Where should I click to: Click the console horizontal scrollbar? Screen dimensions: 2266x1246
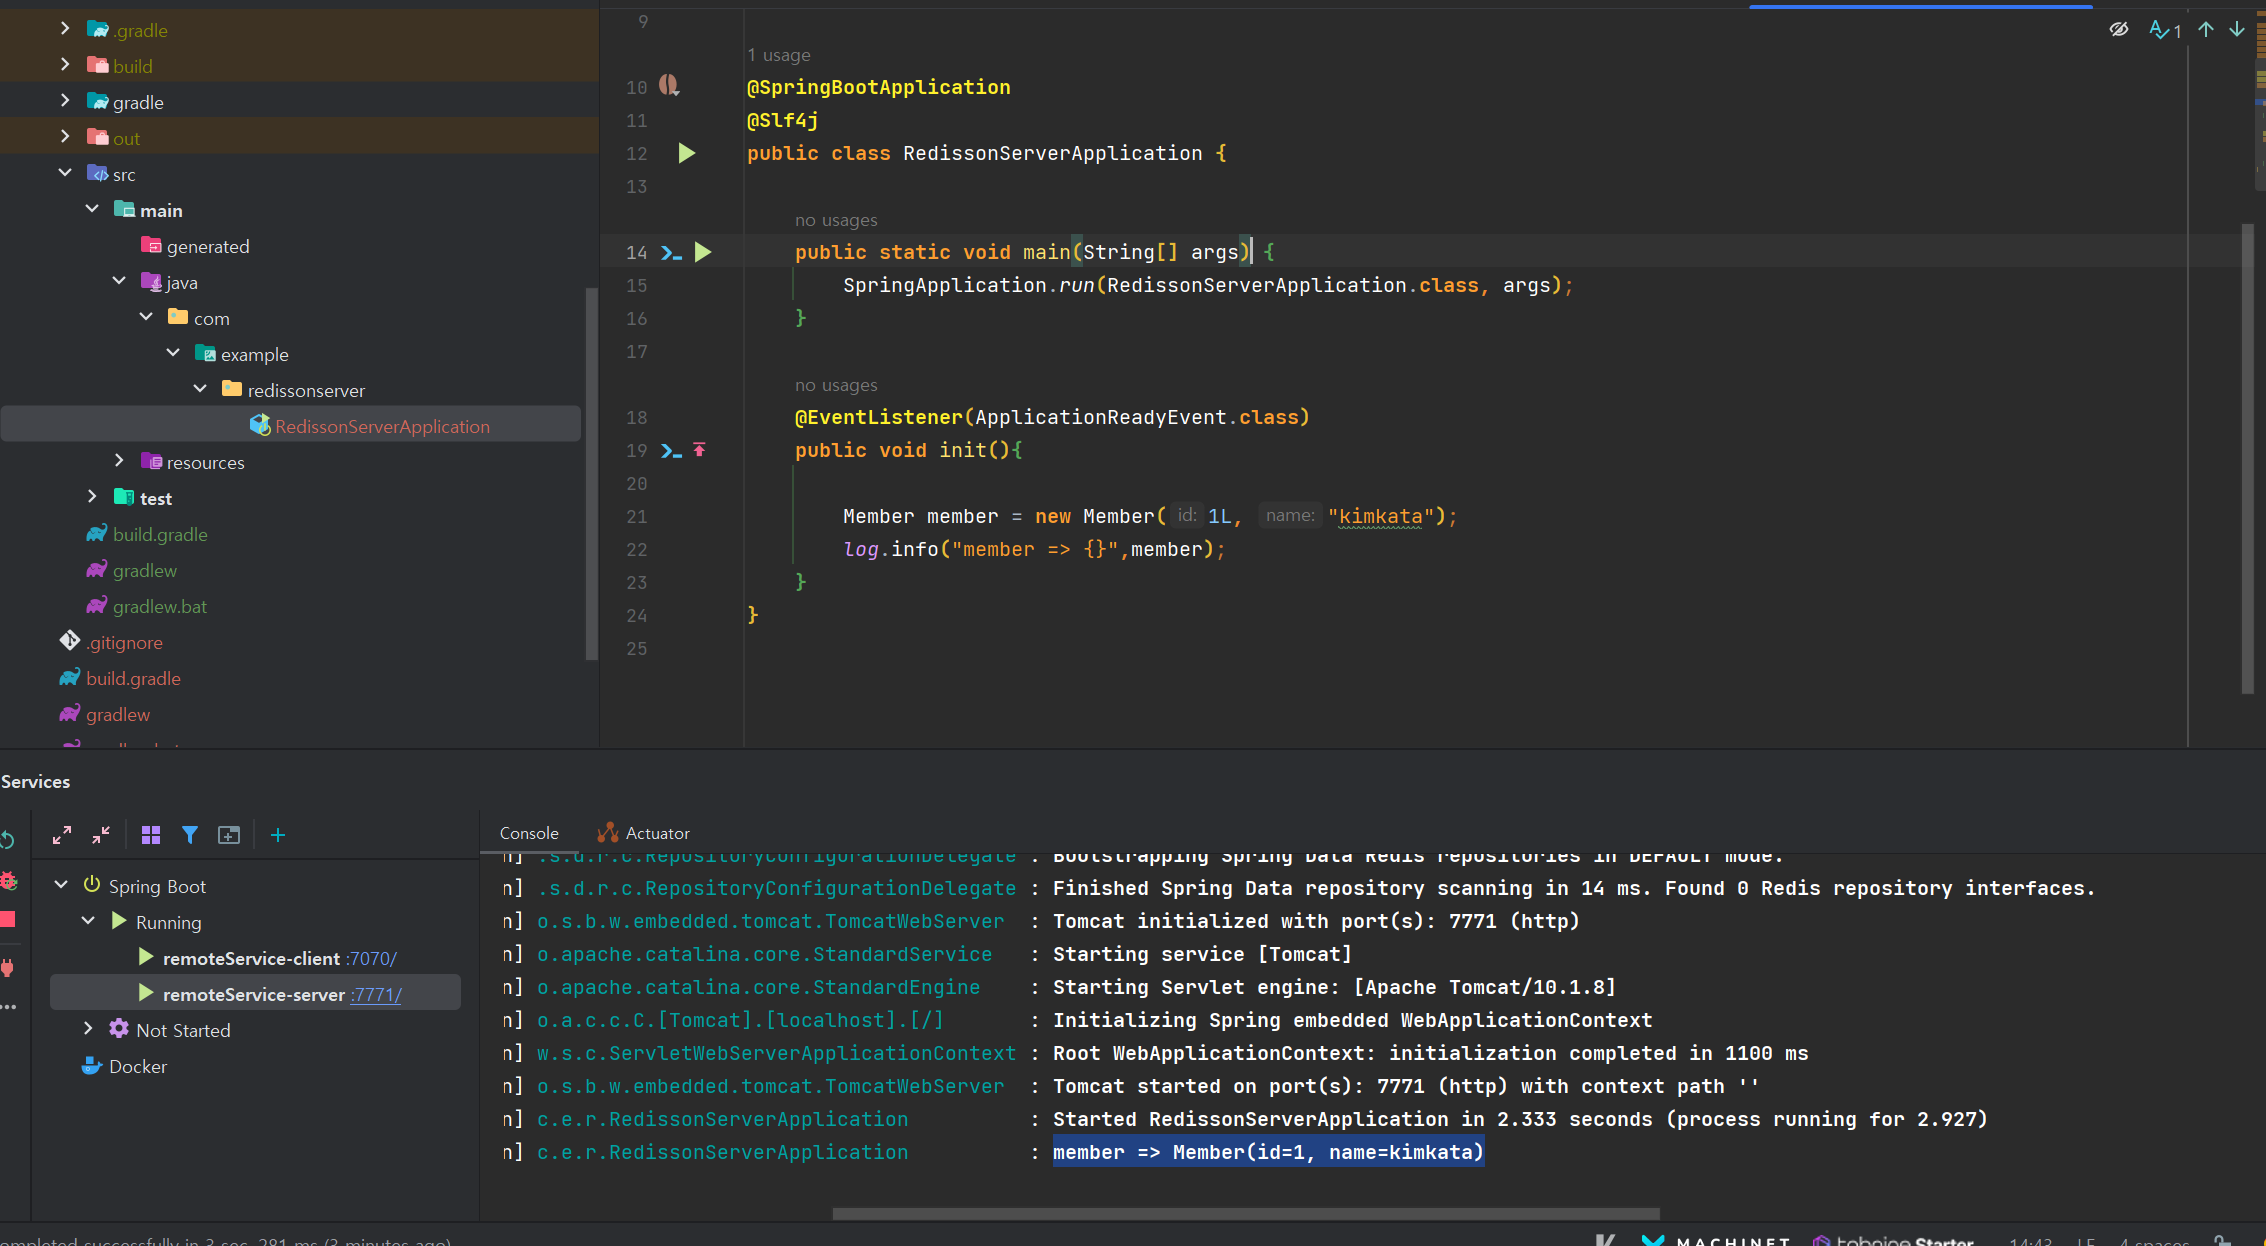[1245, 1213]
